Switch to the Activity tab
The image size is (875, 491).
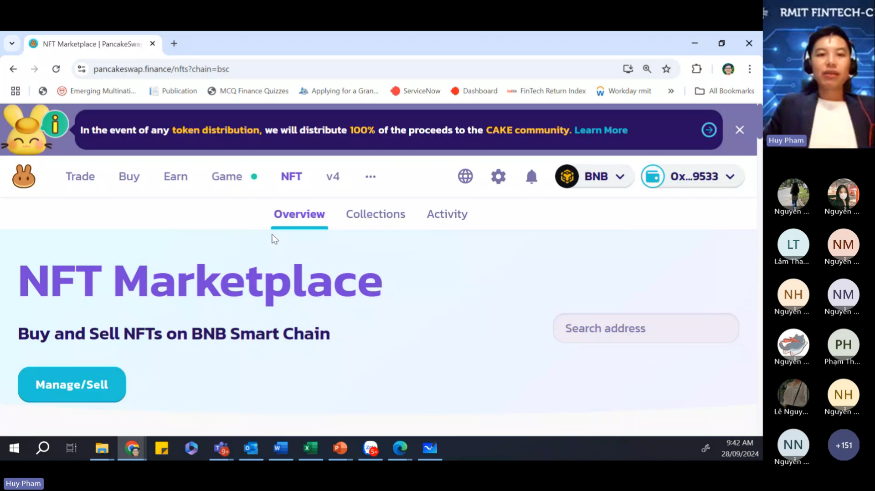coord(447,214)
